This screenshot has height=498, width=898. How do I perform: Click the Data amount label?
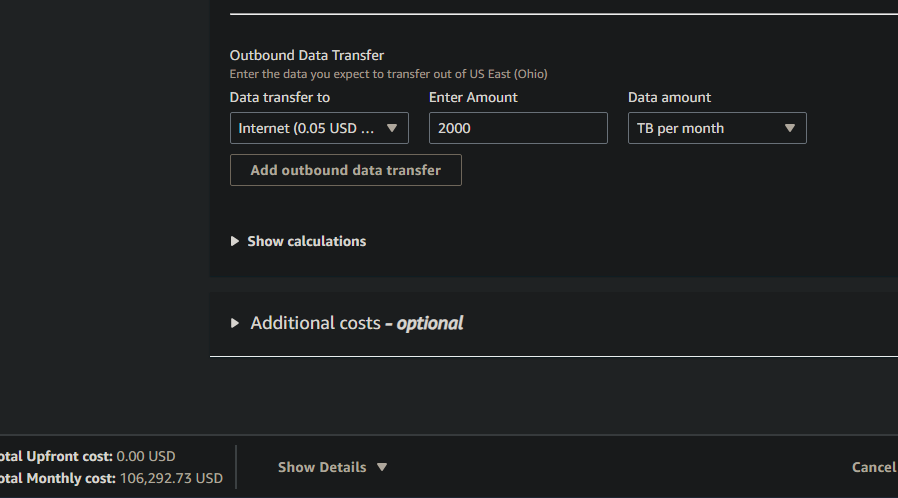(669, 97)
